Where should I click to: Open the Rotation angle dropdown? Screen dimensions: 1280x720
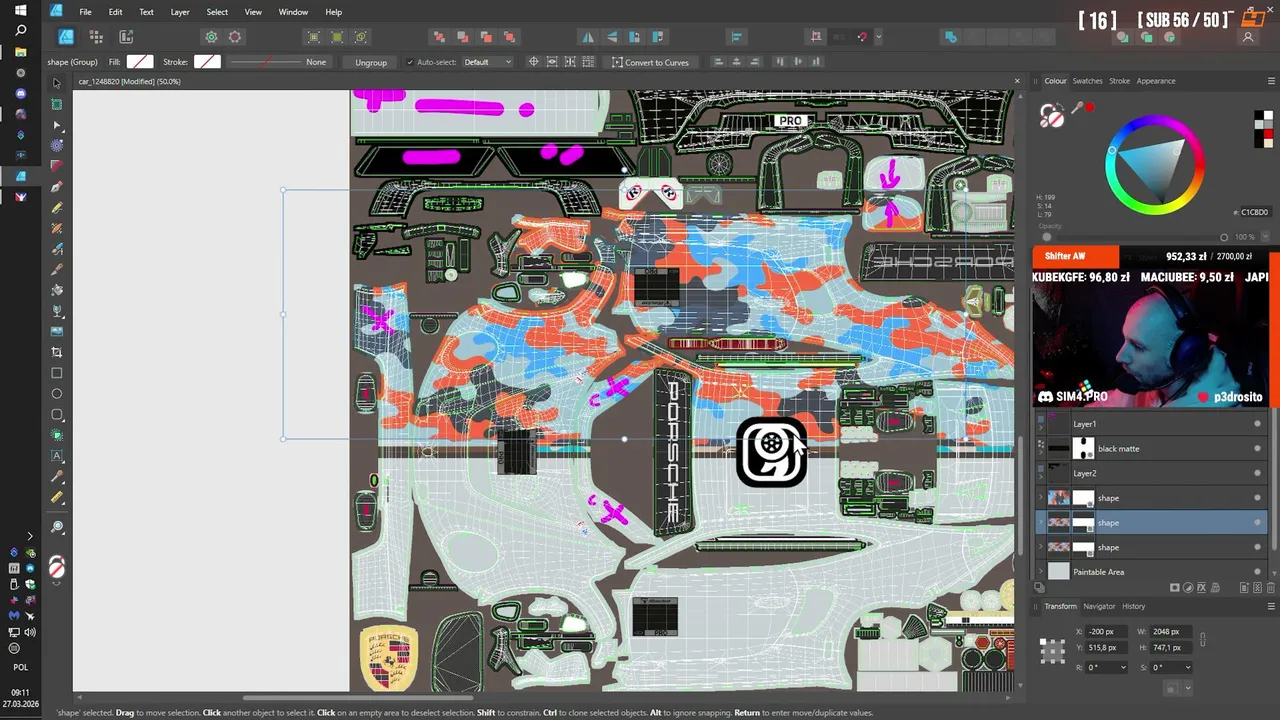click(1123, 667)
